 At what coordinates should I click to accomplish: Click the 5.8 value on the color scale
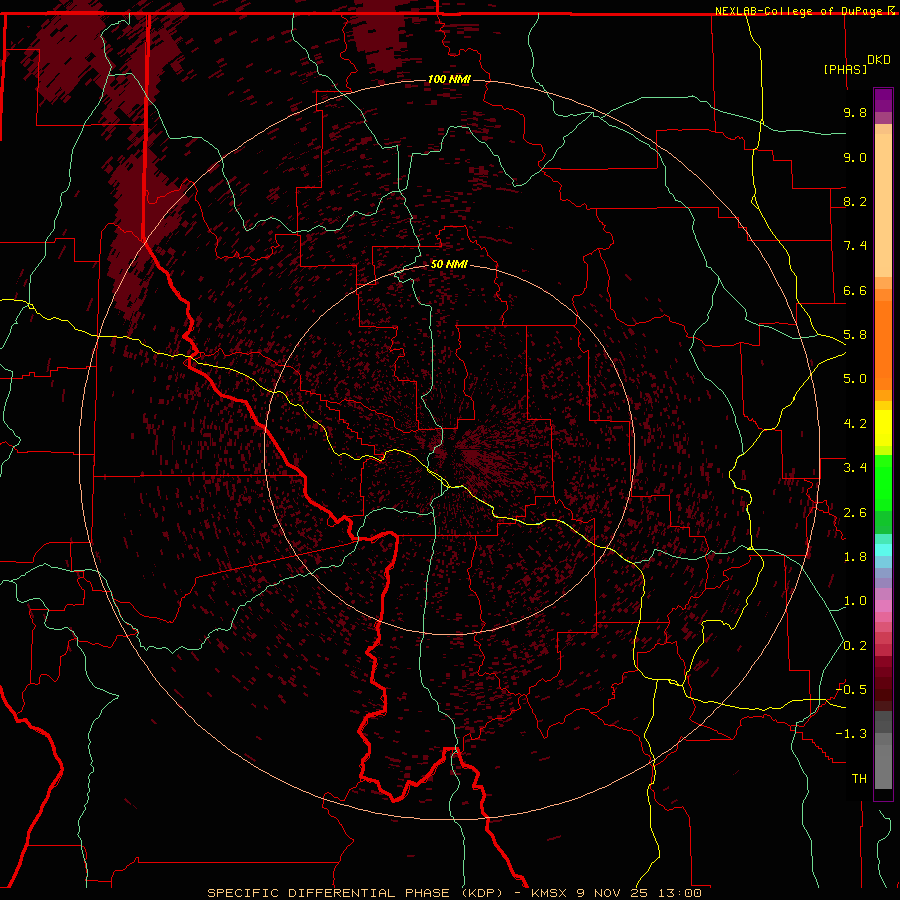(x=855, y=335)
